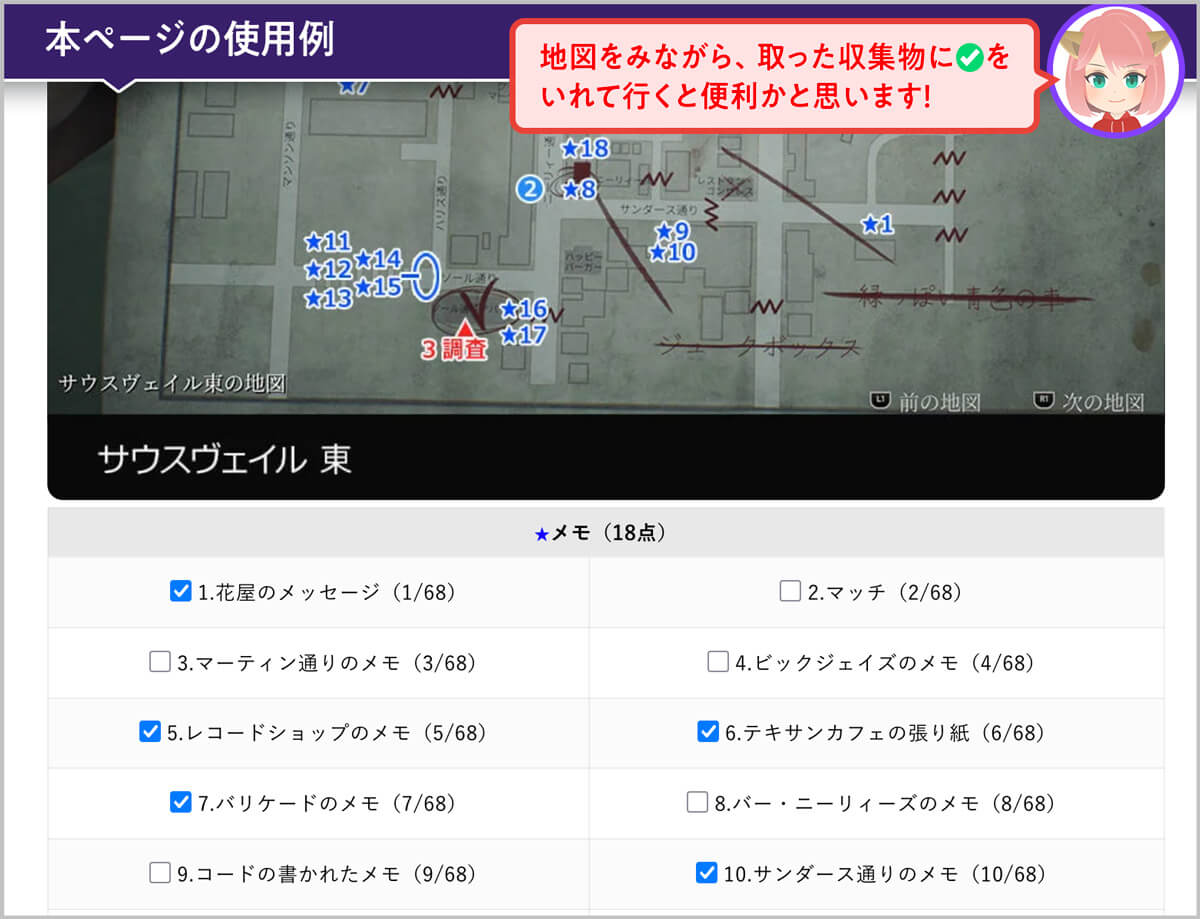
Task: Uncheck the 5.レコードショップのメモ checkbox
Action: coord(149,732)
